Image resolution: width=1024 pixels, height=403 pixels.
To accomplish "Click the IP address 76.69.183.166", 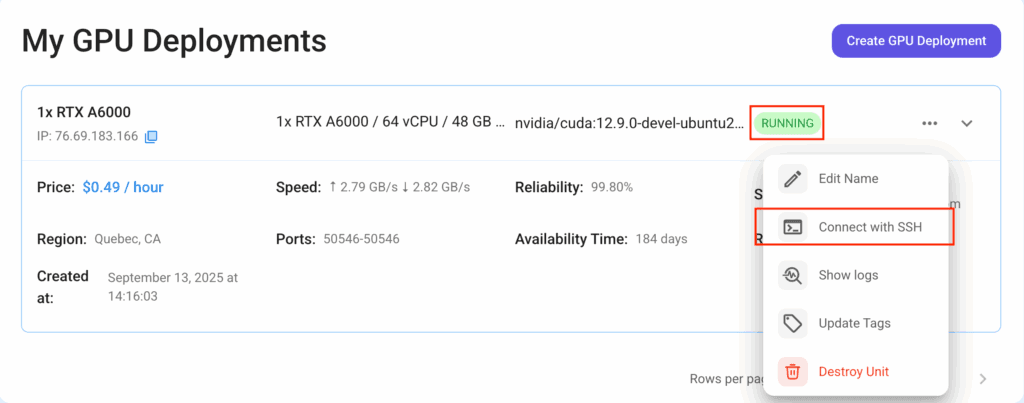I will (x=87, y=136).
